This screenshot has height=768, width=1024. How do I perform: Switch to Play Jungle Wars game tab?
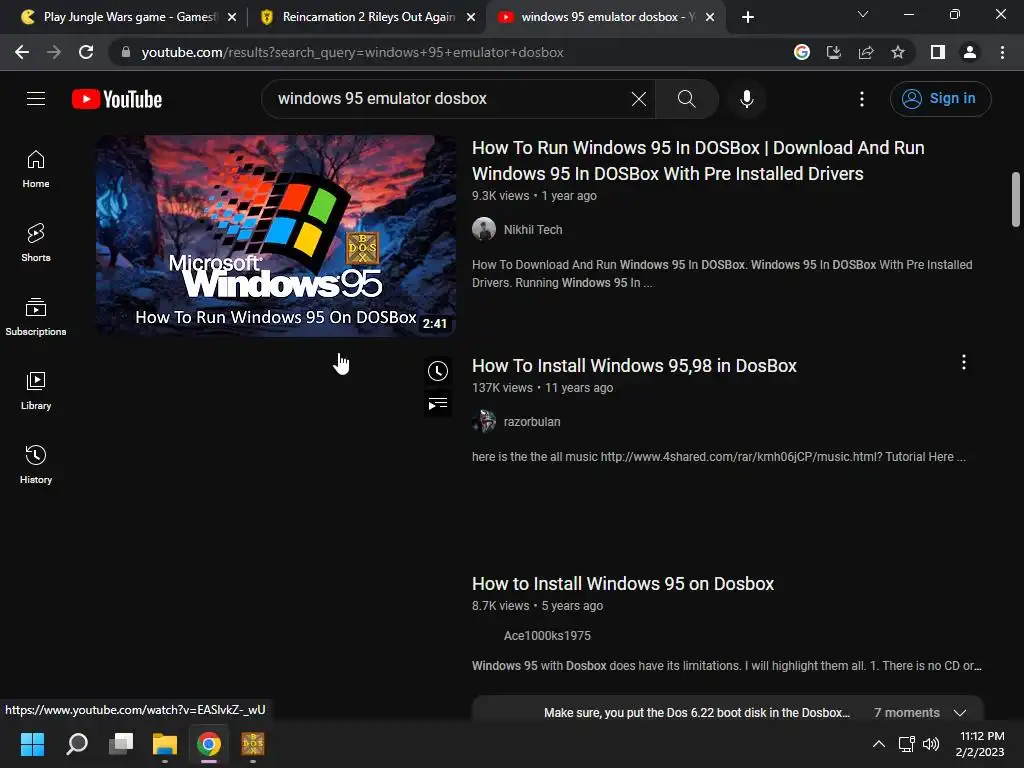click(127, 17)
